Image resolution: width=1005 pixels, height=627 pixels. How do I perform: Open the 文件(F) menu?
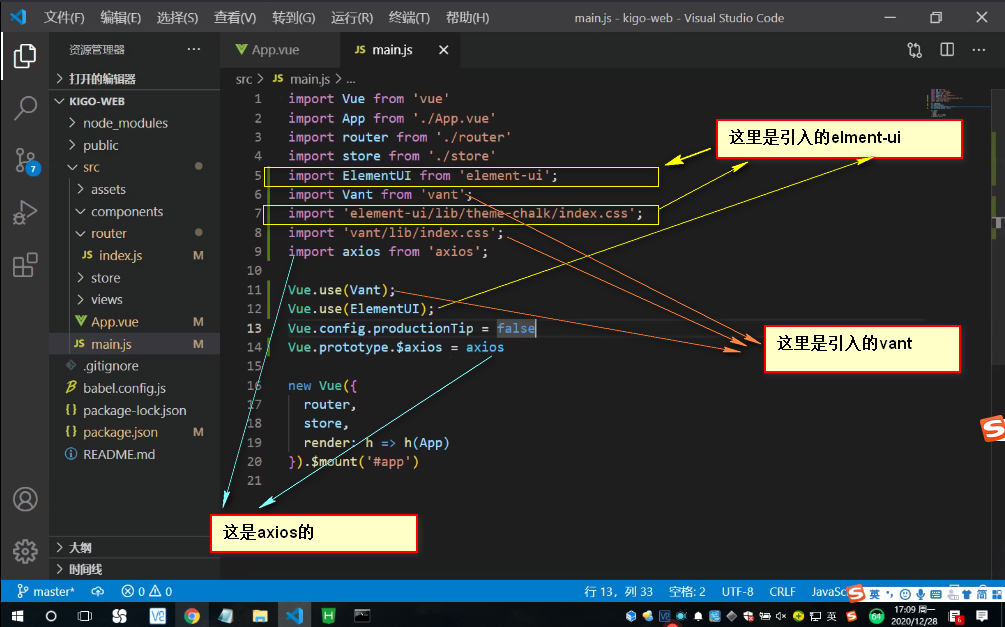click(x=64, y=18)
